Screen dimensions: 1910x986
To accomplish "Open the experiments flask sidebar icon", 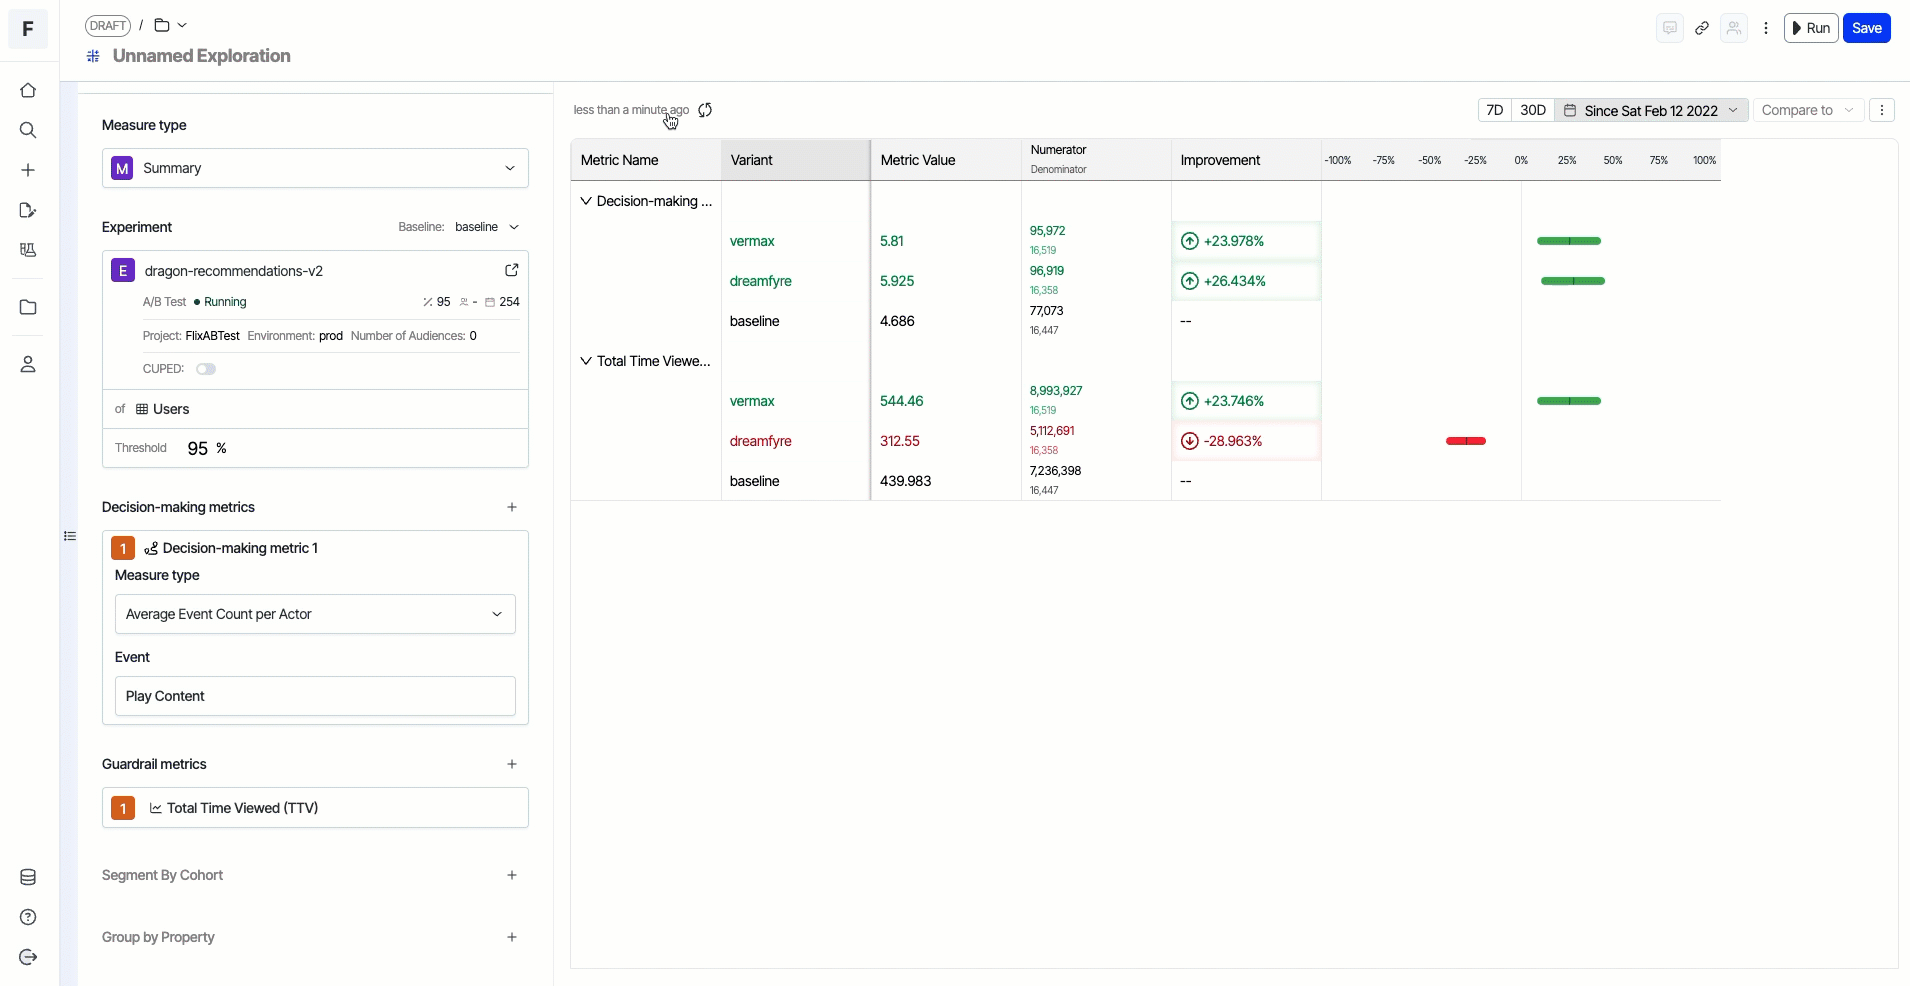I will [28, 250].
